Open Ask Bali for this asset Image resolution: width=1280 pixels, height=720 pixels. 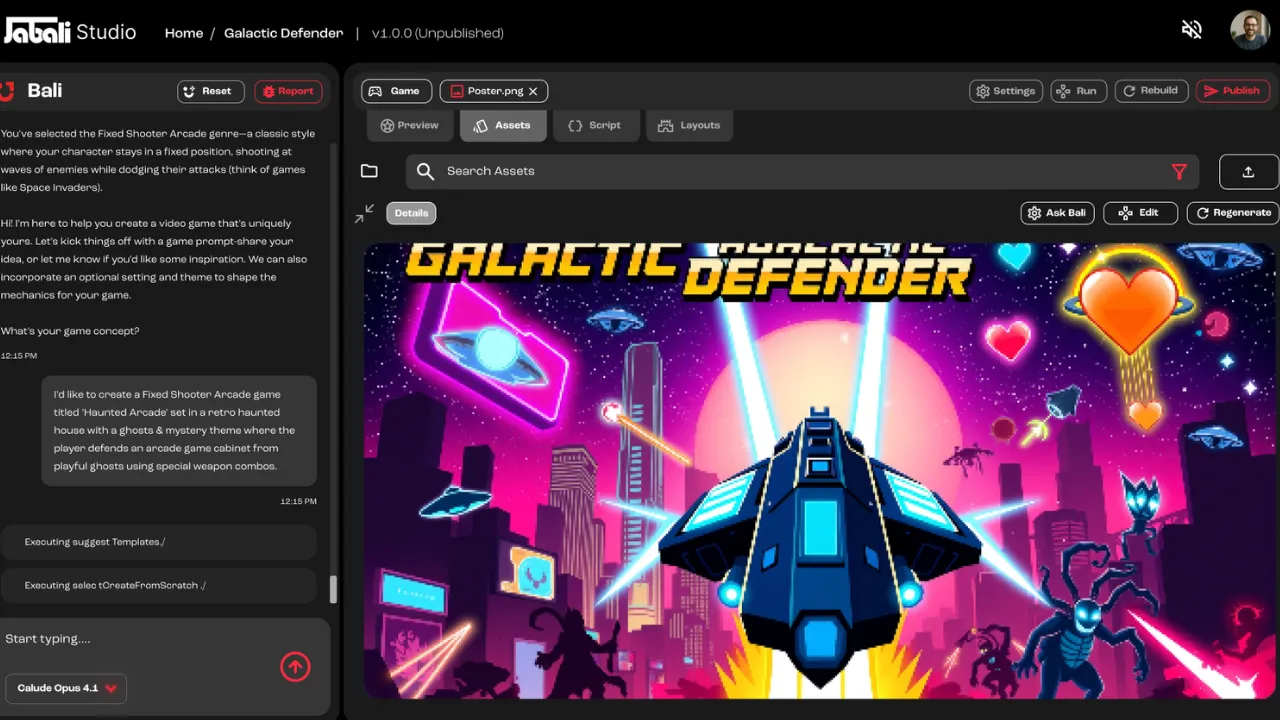point(1056,213)
